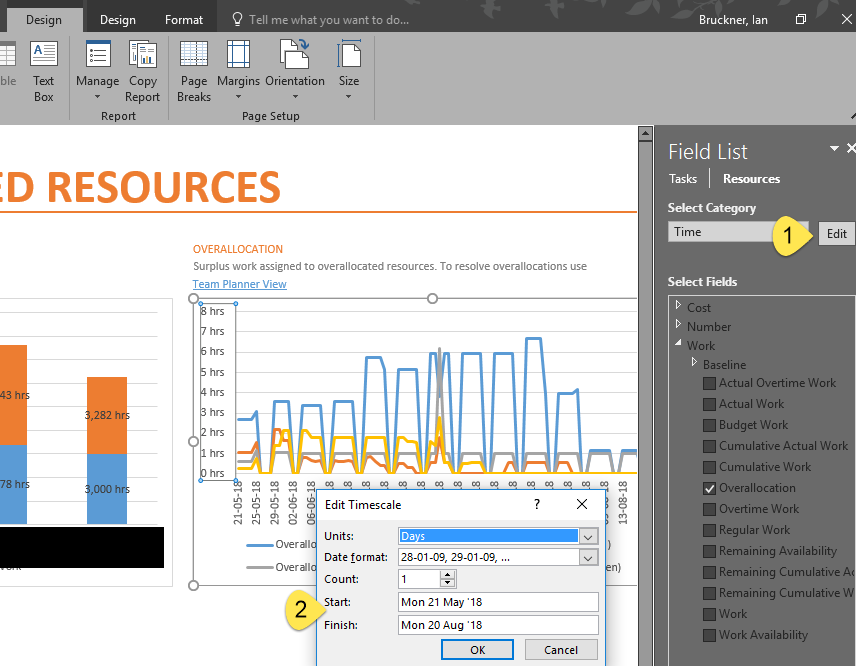The width and height of the screenshot is (856, 666).
Task: Open the Date format dropdown
Action: pyautogui.click(x=588, y=558)
